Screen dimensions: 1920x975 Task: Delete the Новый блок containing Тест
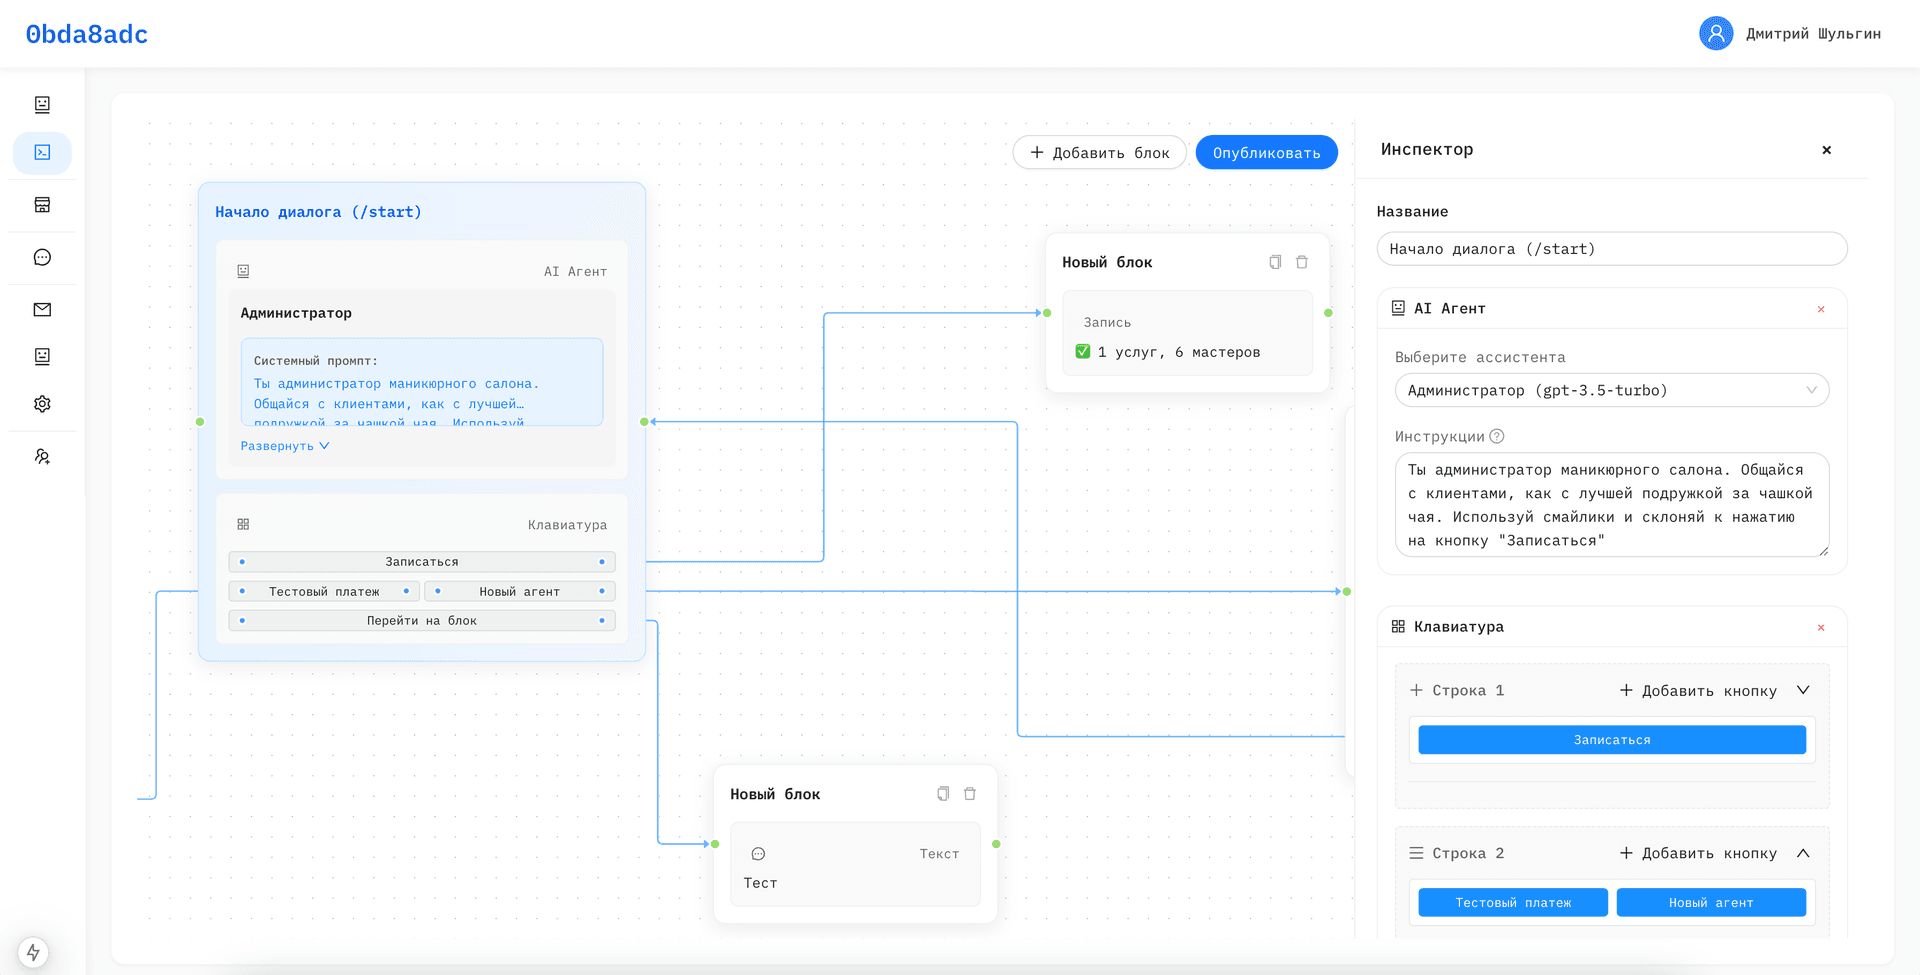pyautogui.click(x=970, y=794)
